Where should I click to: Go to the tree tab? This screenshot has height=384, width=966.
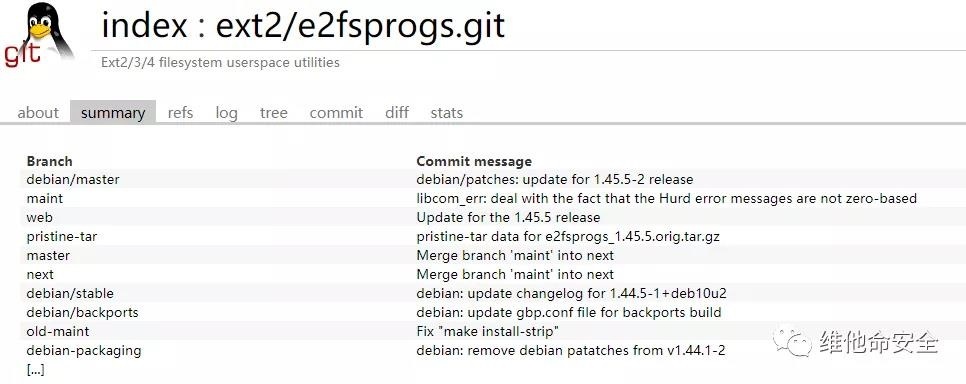[x=274, y=113]
